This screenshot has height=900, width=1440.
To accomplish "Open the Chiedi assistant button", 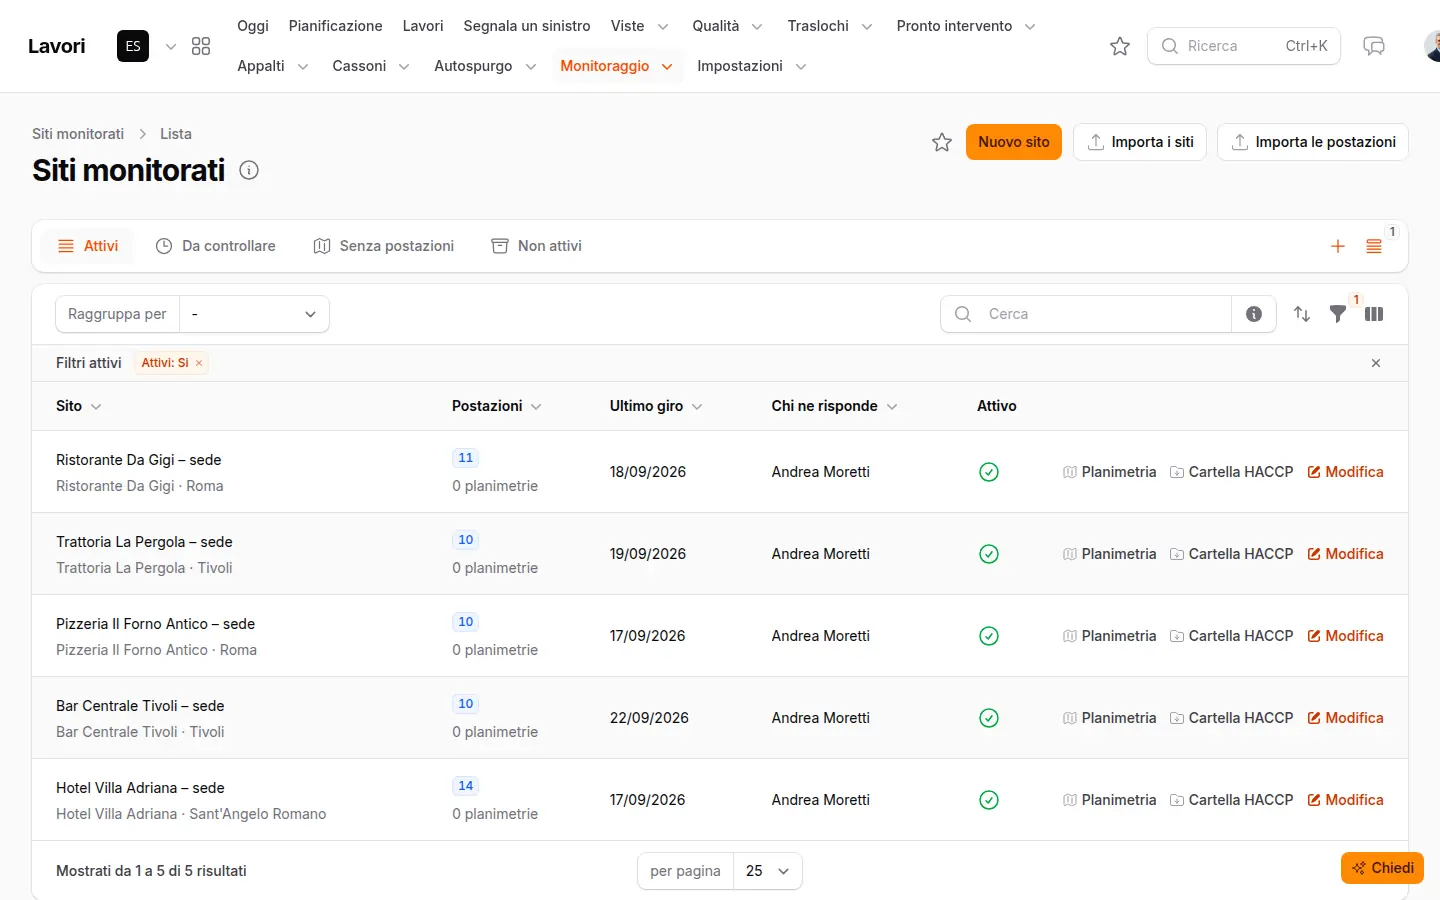I will 1382,868.
